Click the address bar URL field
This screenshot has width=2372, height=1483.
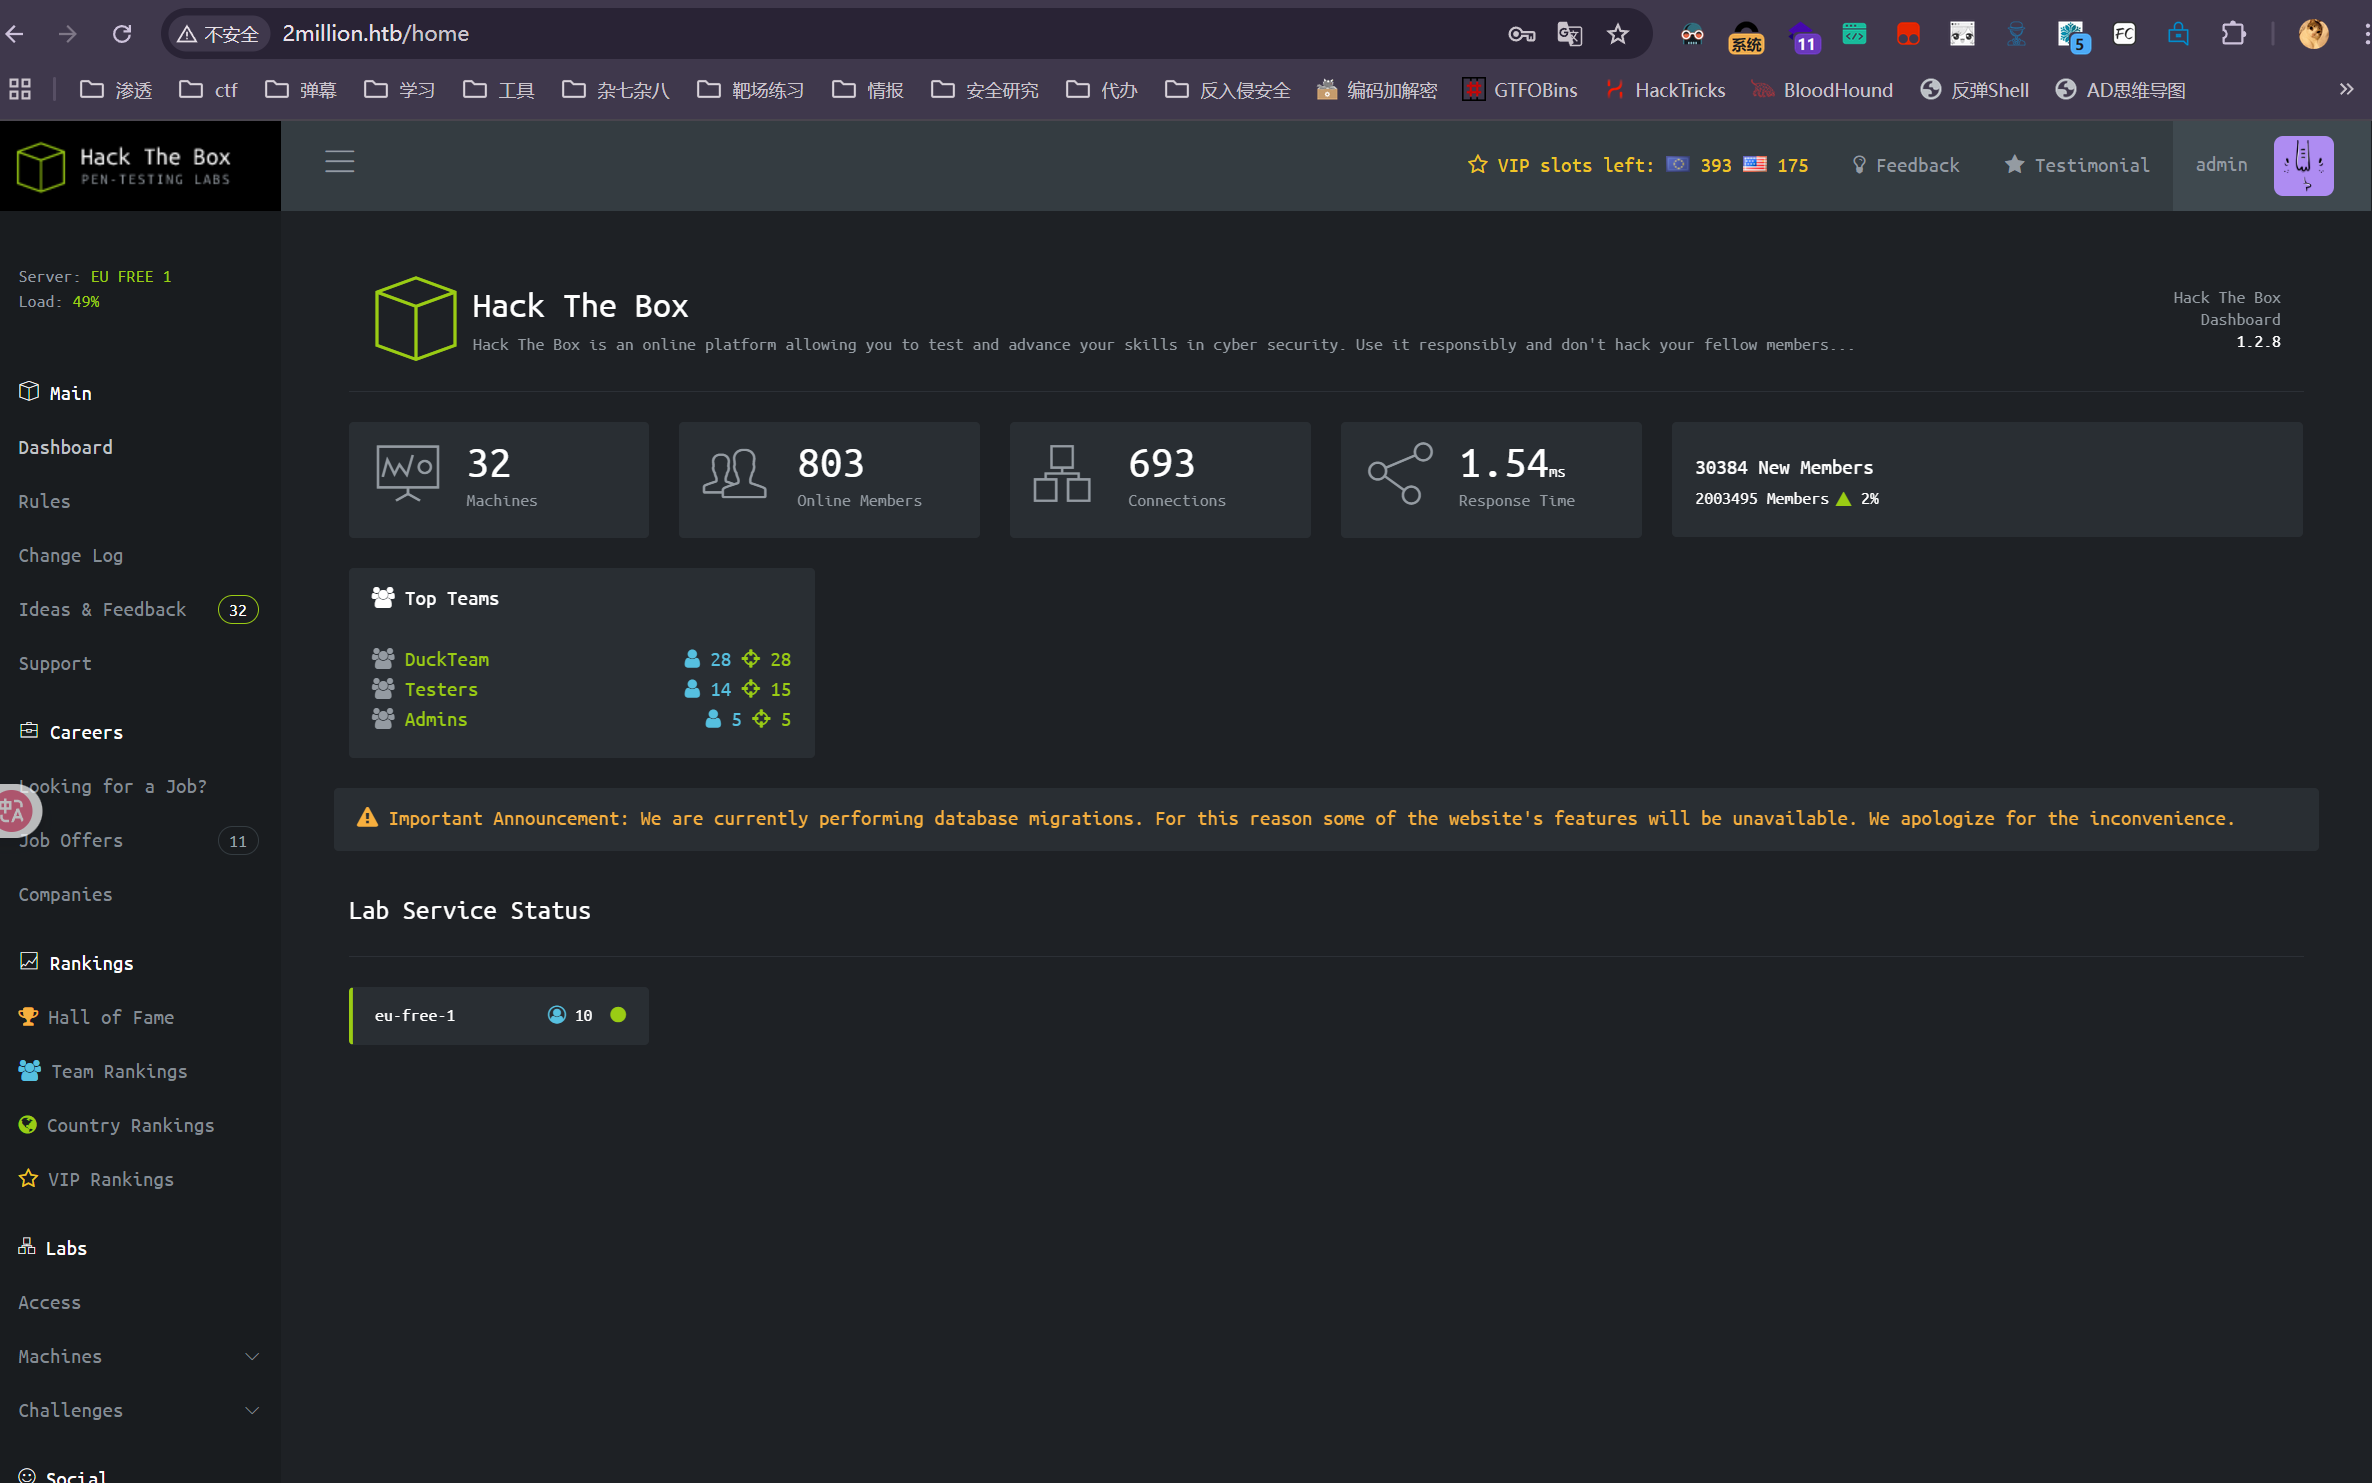coord(800,34)
